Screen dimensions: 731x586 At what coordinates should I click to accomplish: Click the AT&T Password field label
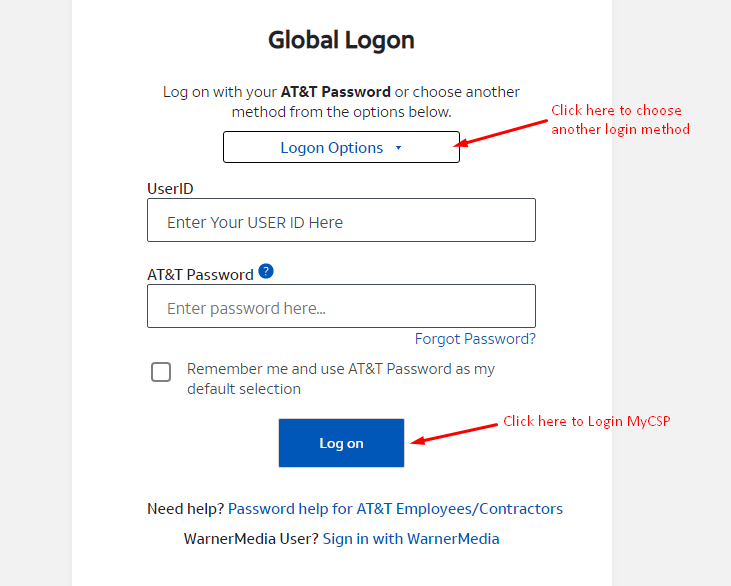tap(200, 275)
